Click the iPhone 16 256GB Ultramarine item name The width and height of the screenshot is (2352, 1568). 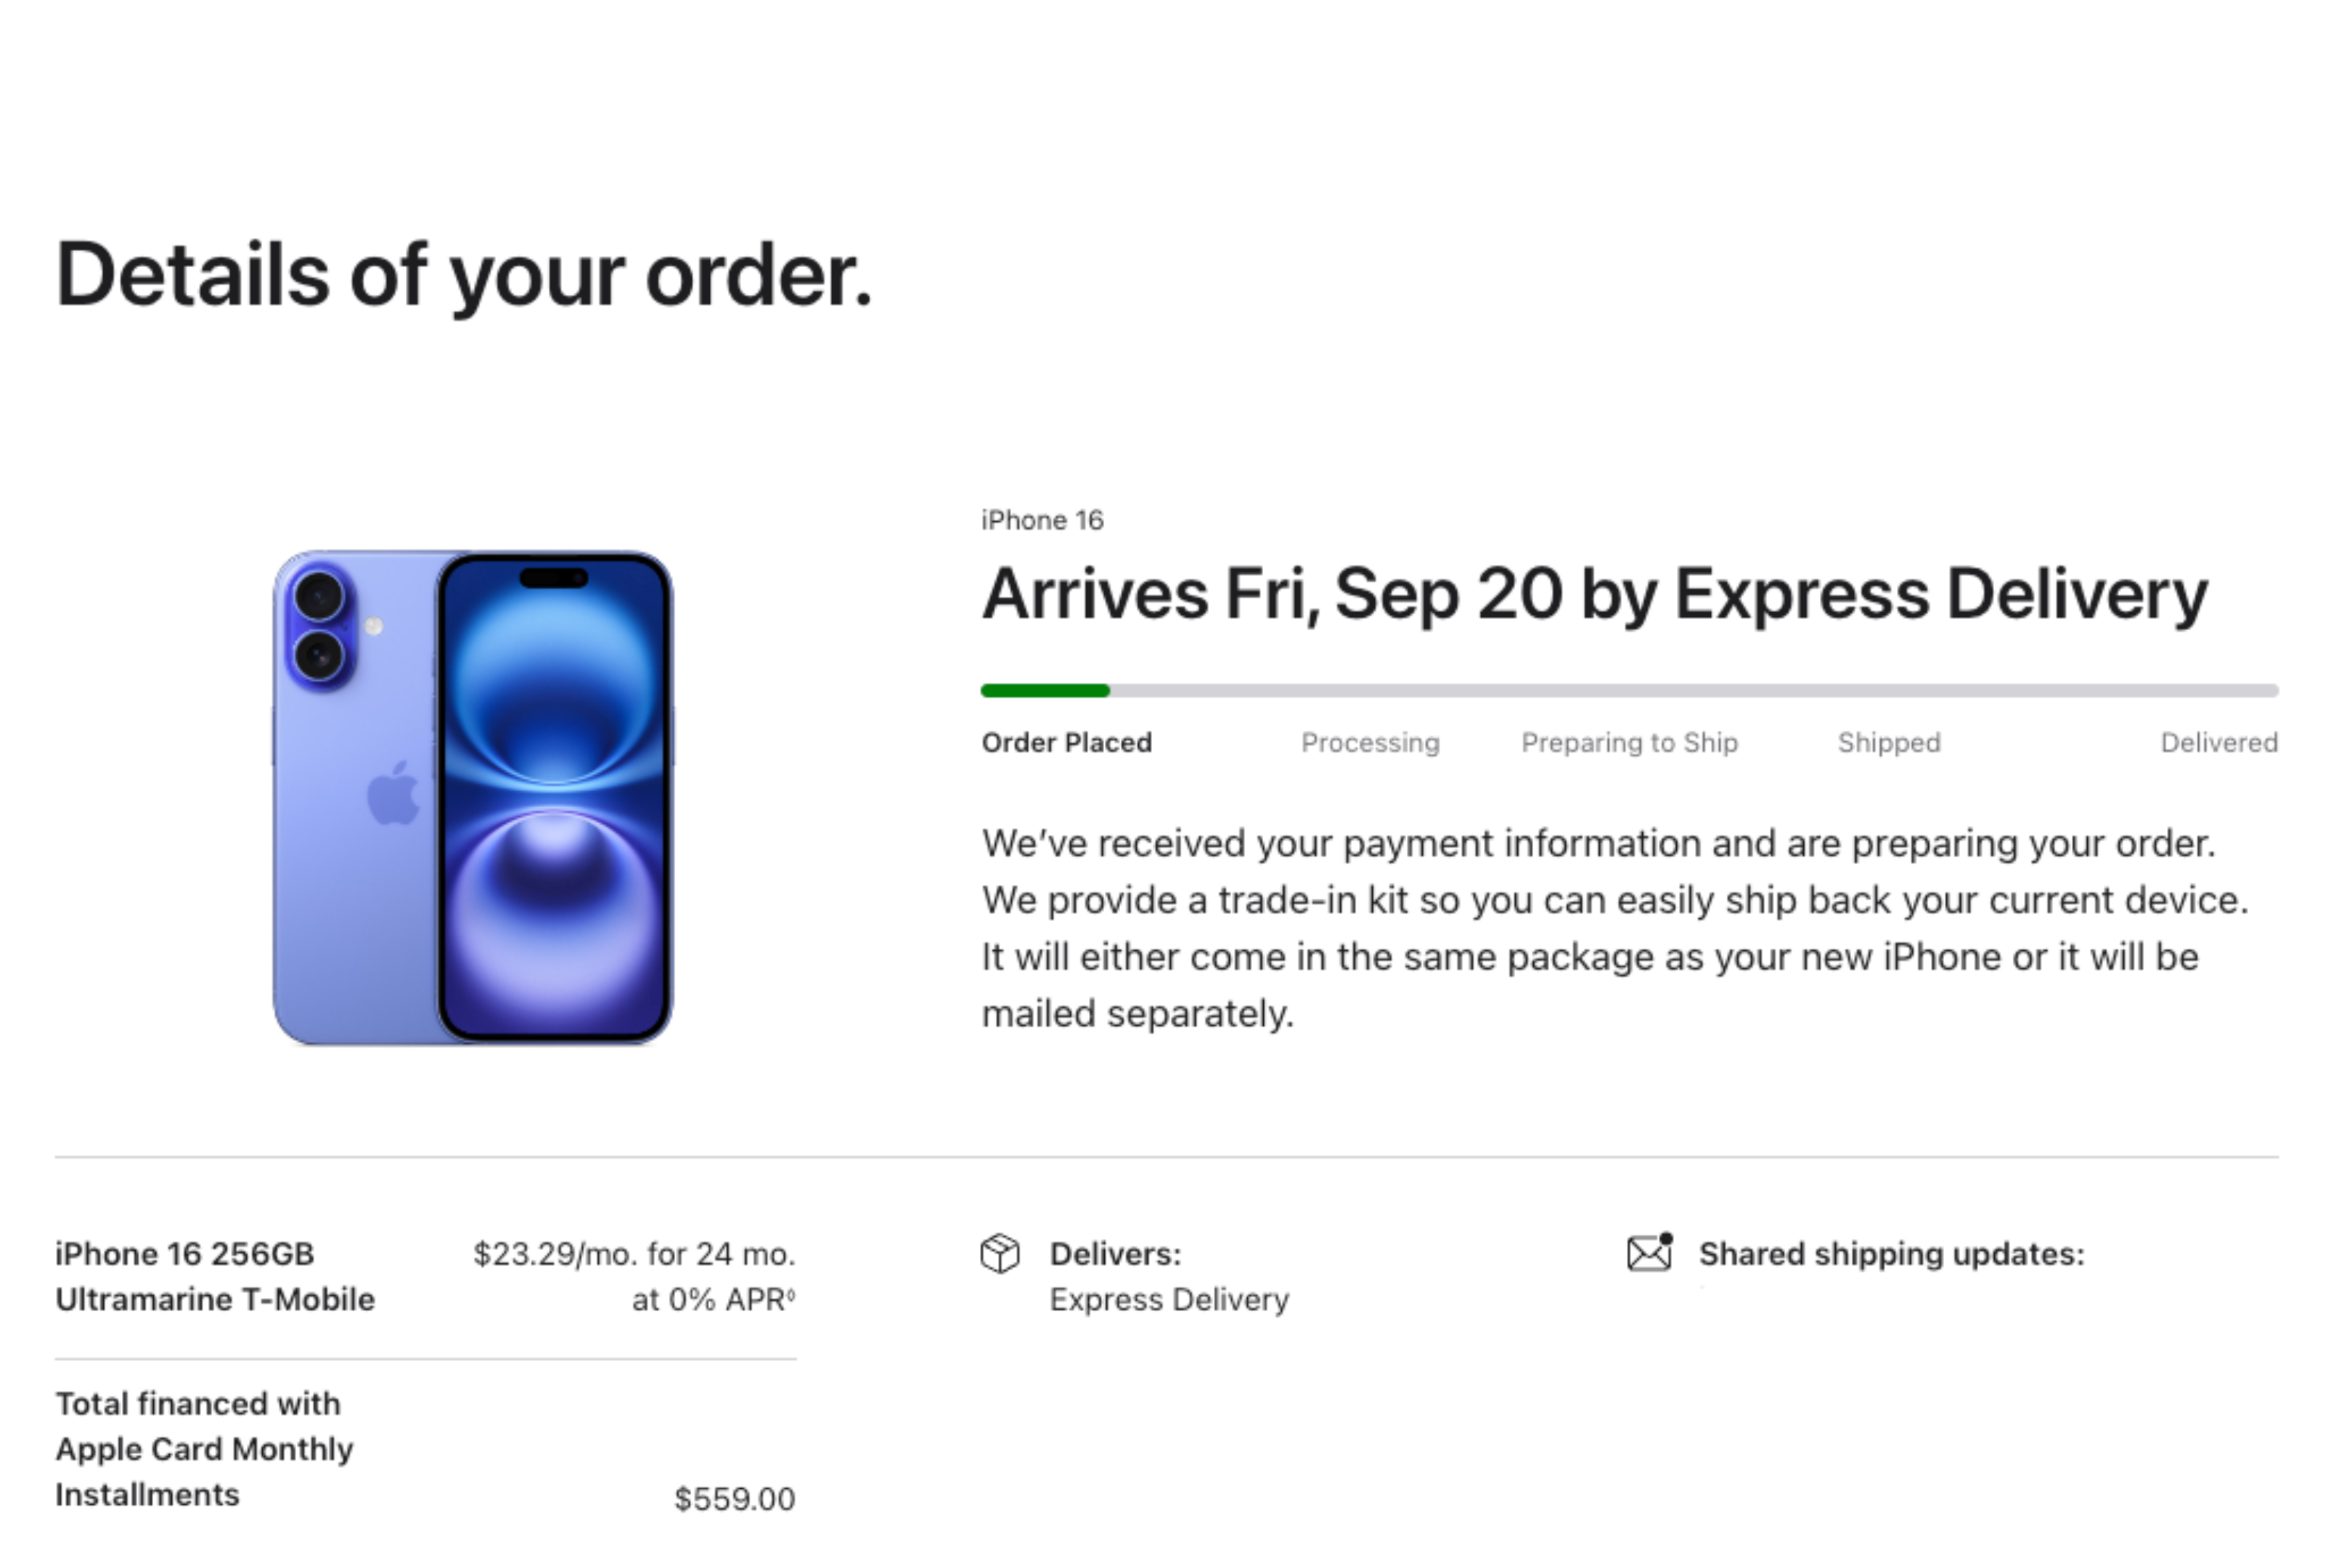214,1276
